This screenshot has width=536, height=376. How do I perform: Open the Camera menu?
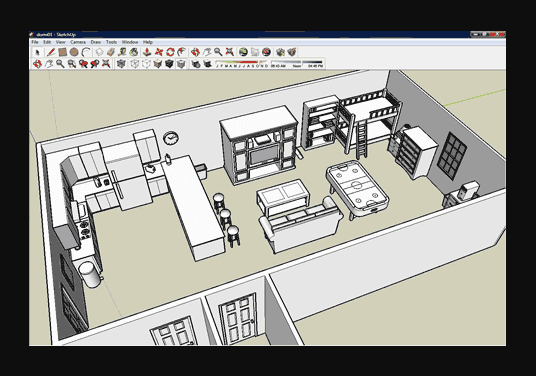(x=78, y=42)
